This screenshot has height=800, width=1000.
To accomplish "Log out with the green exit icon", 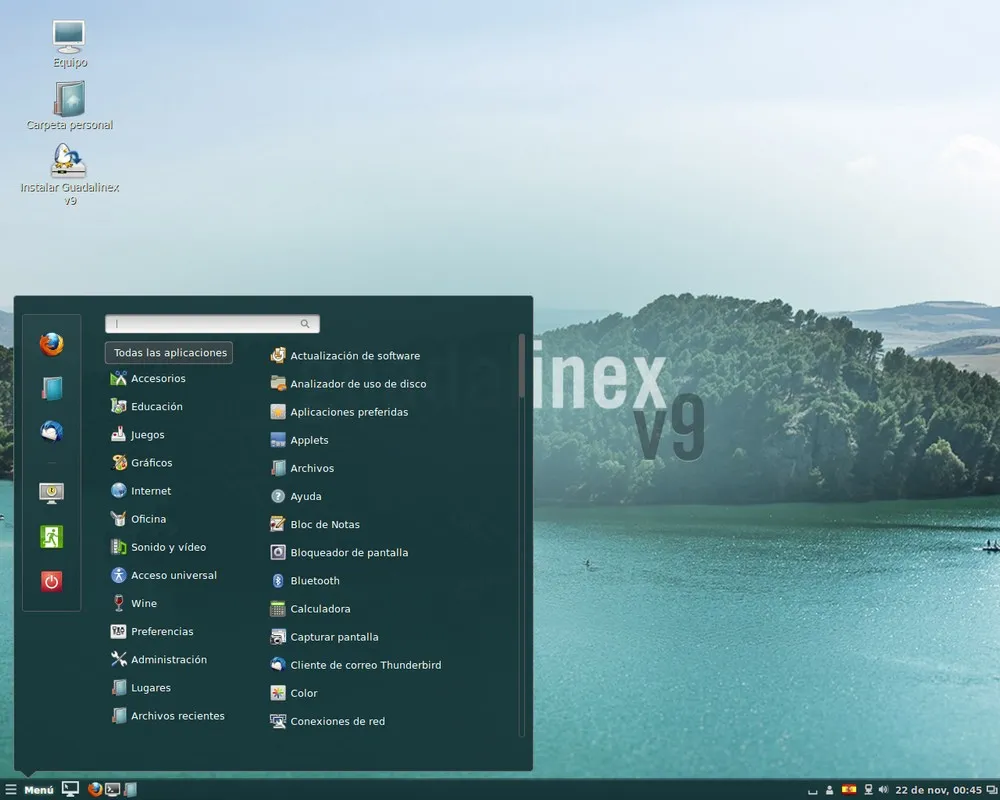I will tap(51, 537).
